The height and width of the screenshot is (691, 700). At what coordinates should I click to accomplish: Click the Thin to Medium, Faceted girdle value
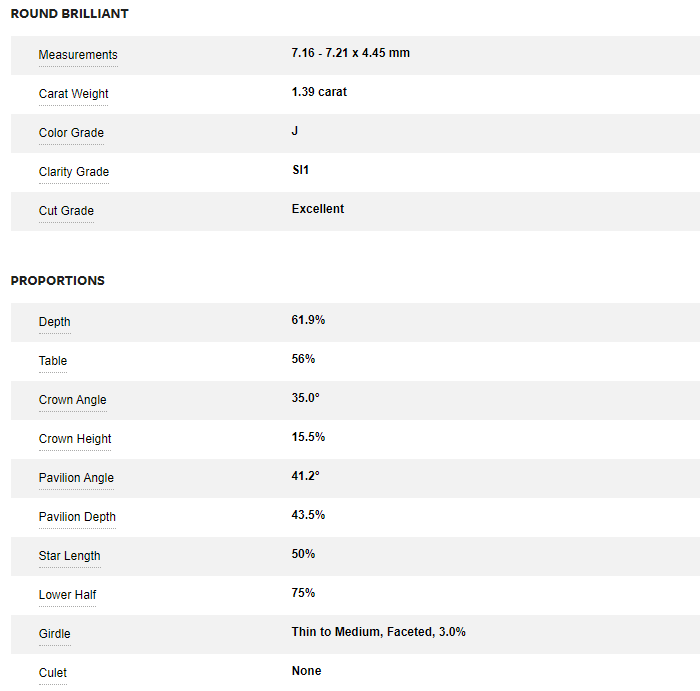point(378,632)
